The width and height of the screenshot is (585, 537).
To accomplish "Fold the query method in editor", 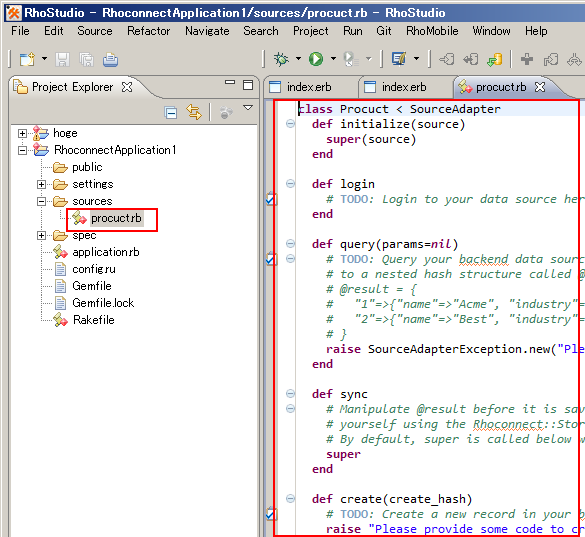I will tap(290, 244).
